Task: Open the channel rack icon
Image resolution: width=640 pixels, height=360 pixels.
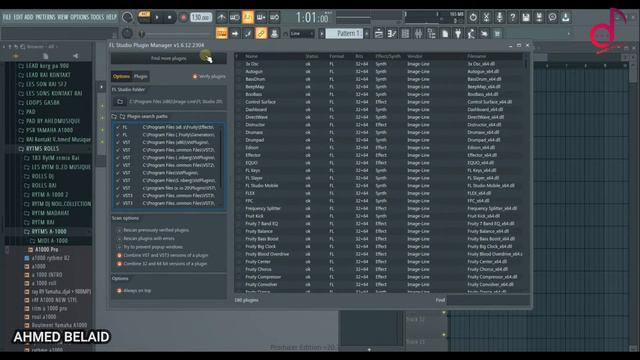Action: pos(405,33)
